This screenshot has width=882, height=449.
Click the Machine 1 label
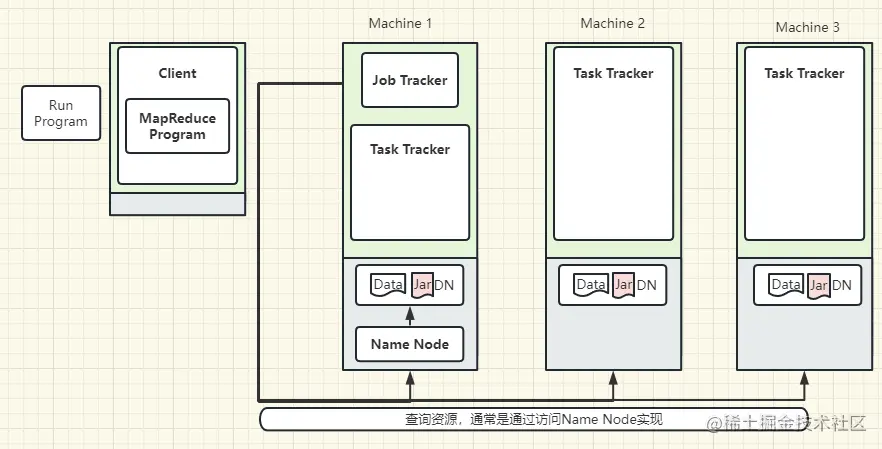400,23
